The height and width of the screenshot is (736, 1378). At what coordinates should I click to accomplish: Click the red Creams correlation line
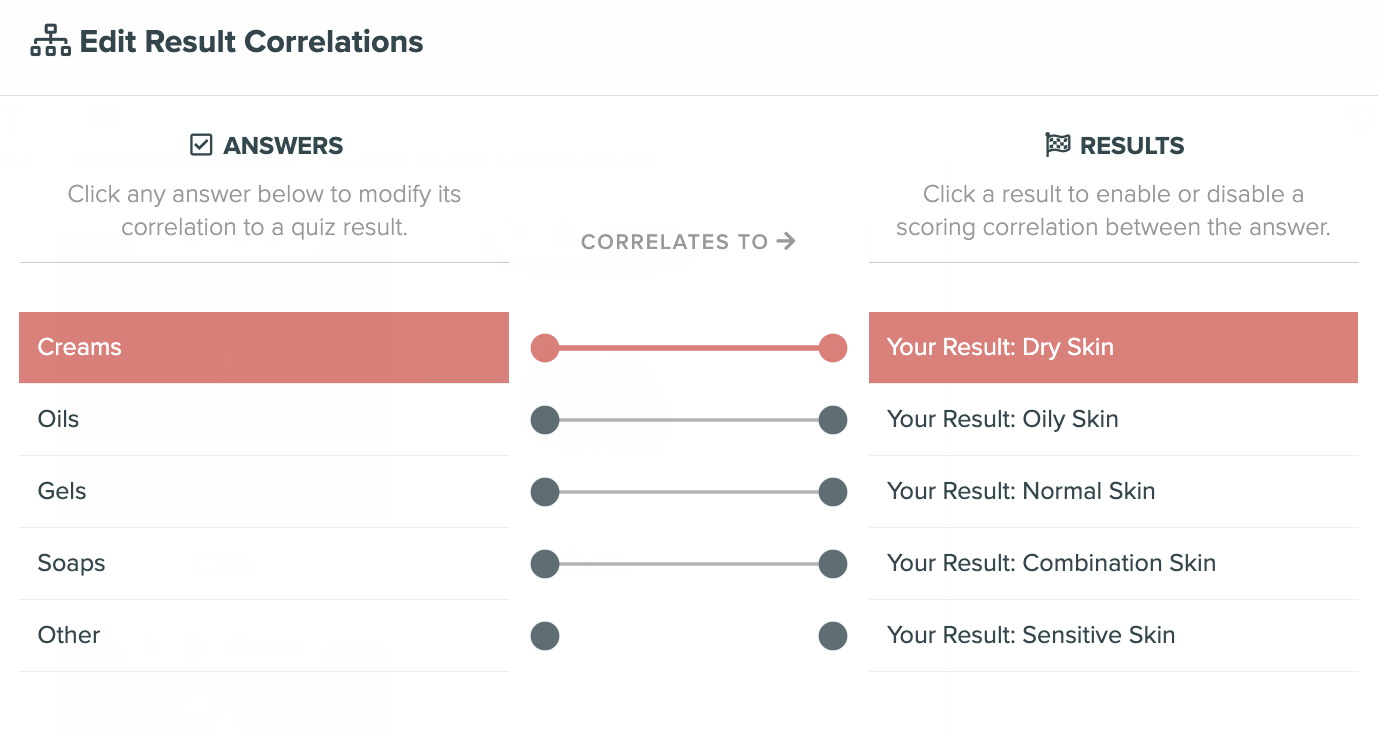(x=689, y=348)
